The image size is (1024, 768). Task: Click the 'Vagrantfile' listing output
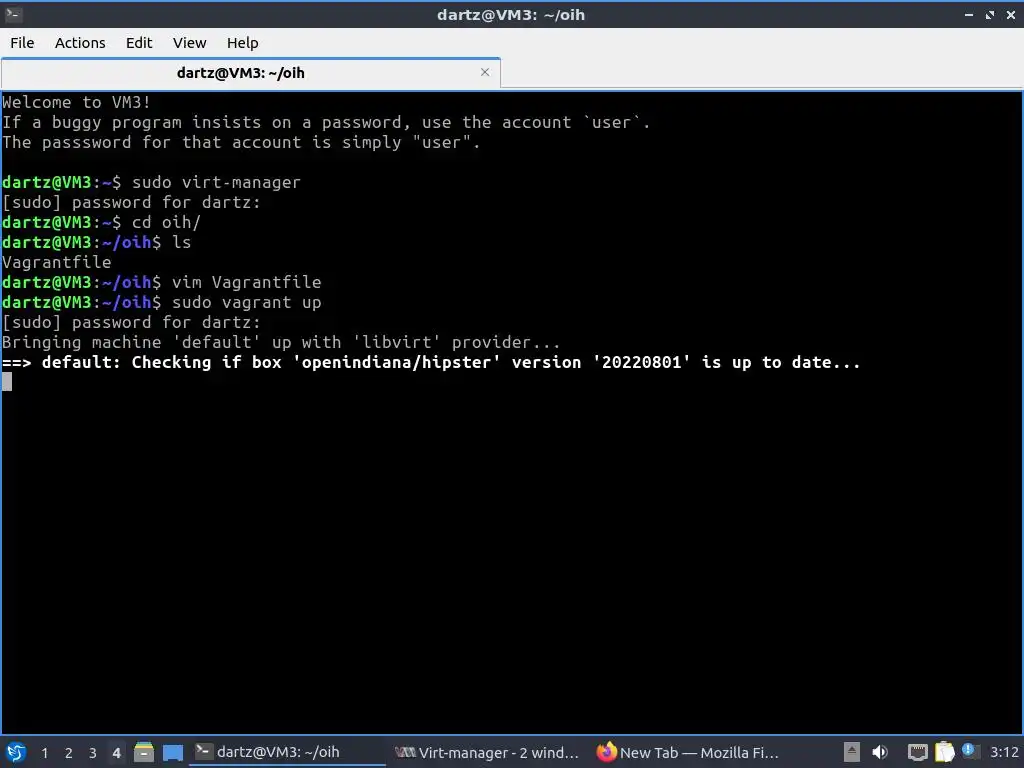[x=57, y=263]
